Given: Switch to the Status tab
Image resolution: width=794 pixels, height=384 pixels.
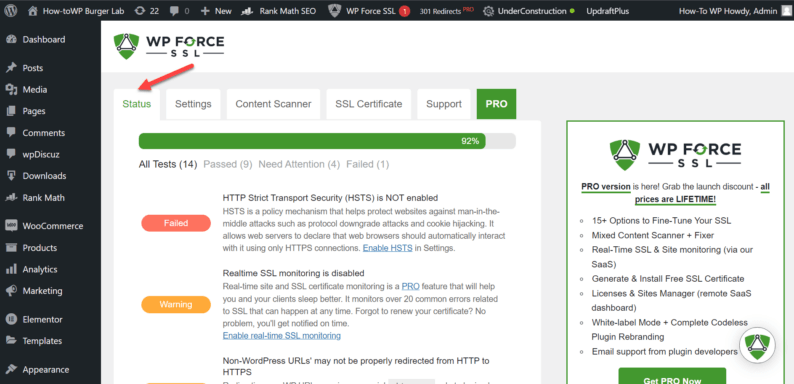Looking at the screenshot, I should click(137, 104).
